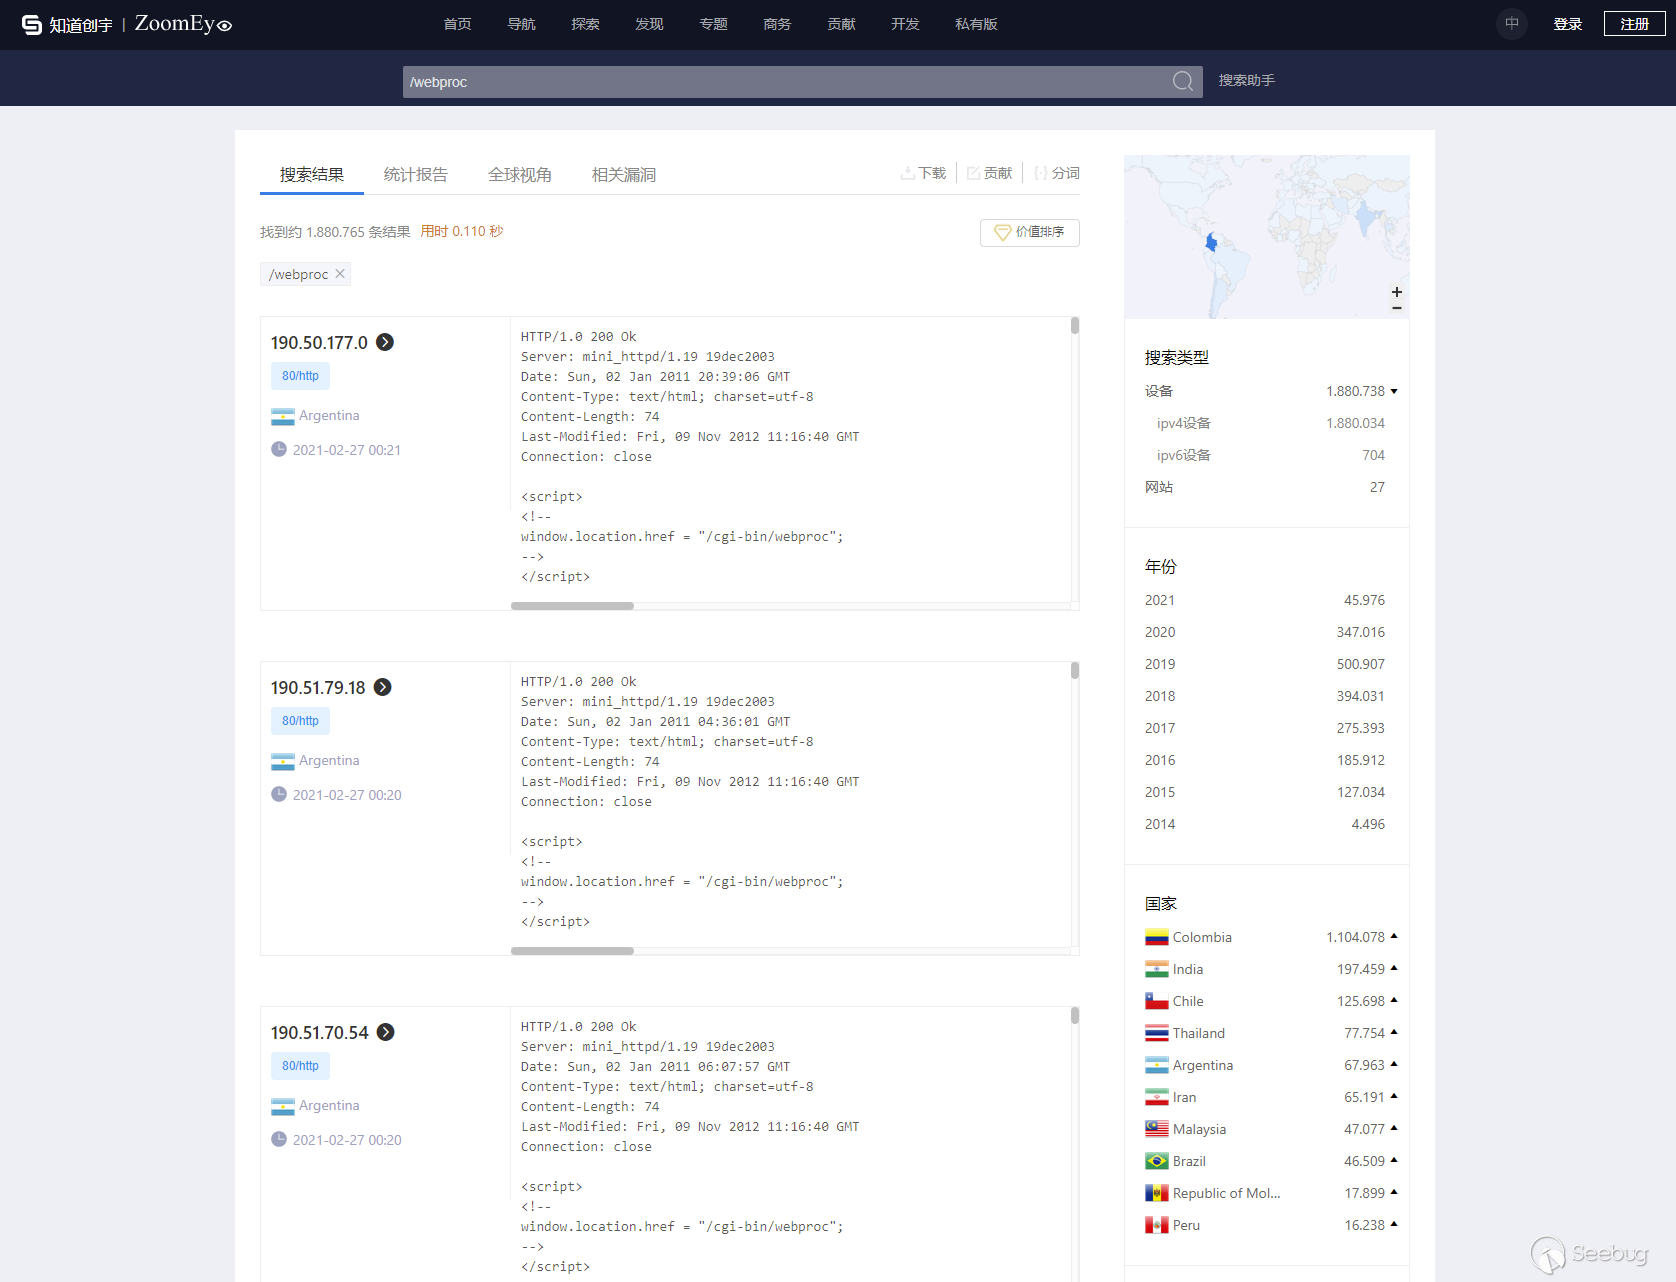
Task: Click the 登录 login link
Action: [1568, 24]
